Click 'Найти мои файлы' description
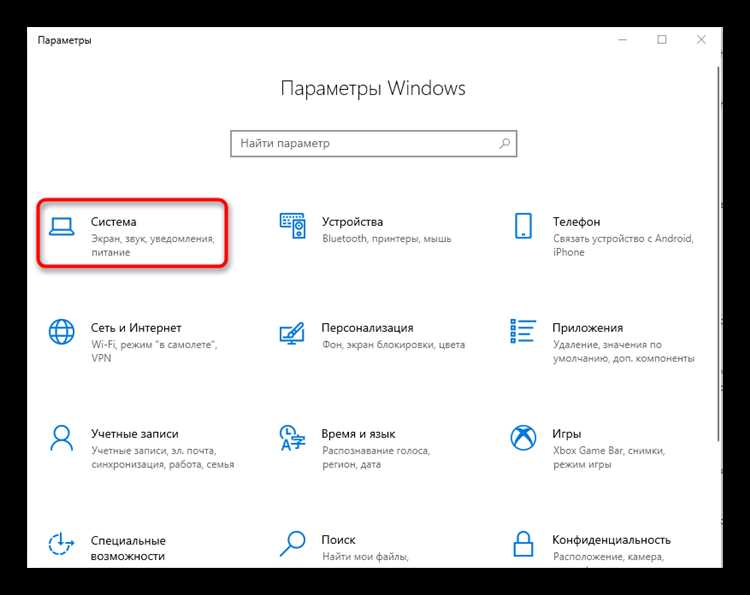 (365, 557)
